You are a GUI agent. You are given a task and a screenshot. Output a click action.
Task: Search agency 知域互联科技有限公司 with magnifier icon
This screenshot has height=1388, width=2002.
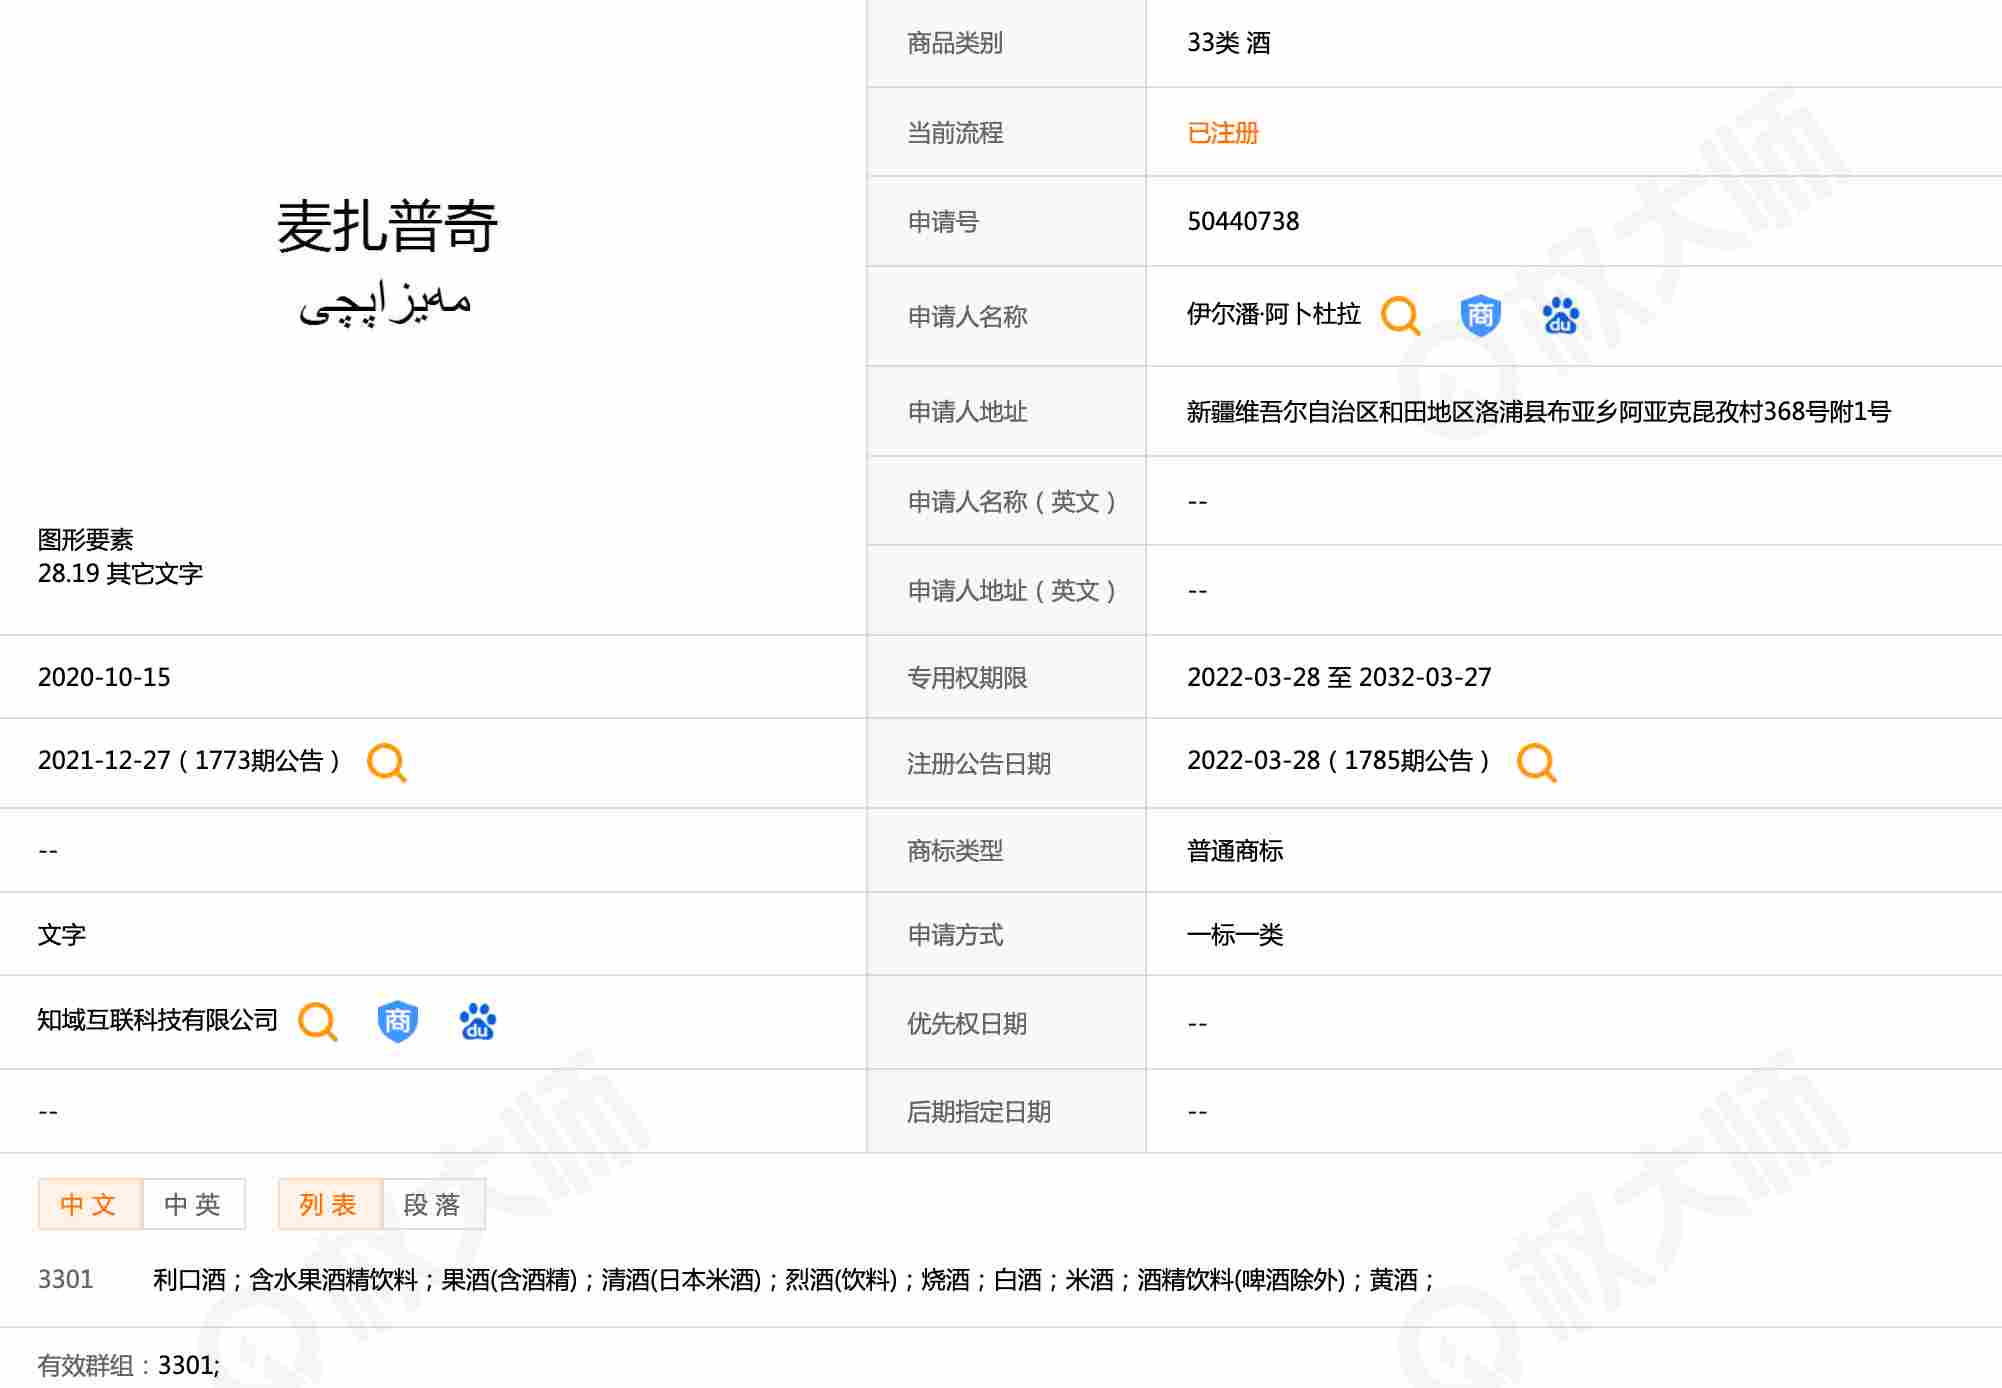pyautogui.click(x=318, y=1021)
